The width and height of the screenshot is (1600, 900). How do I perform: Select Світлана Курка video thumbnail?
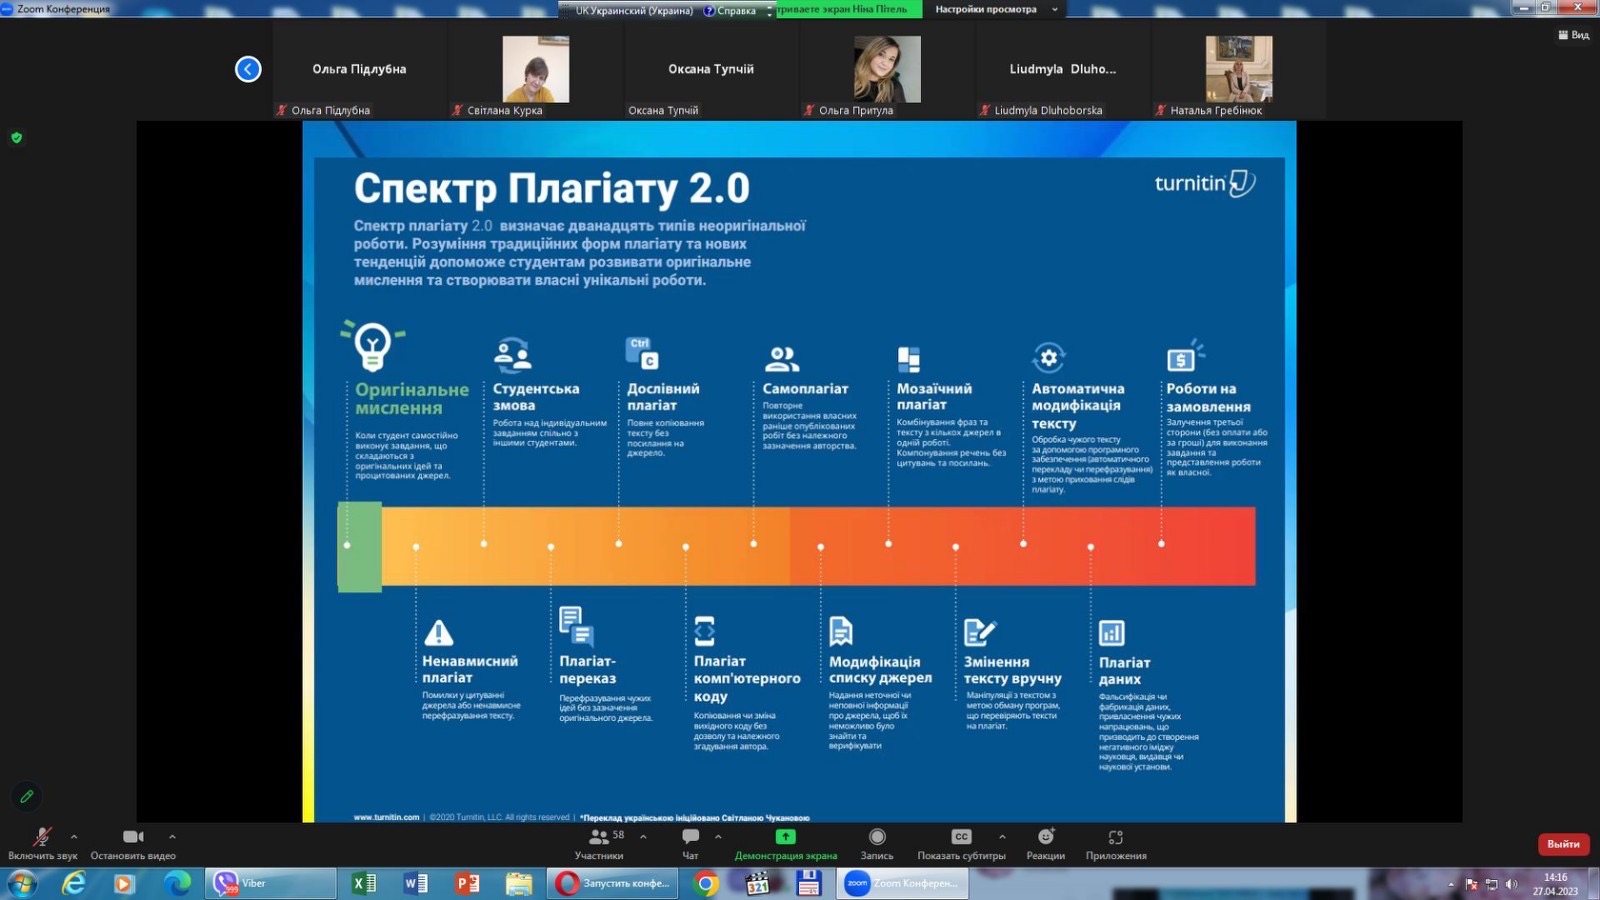(535, 77)
